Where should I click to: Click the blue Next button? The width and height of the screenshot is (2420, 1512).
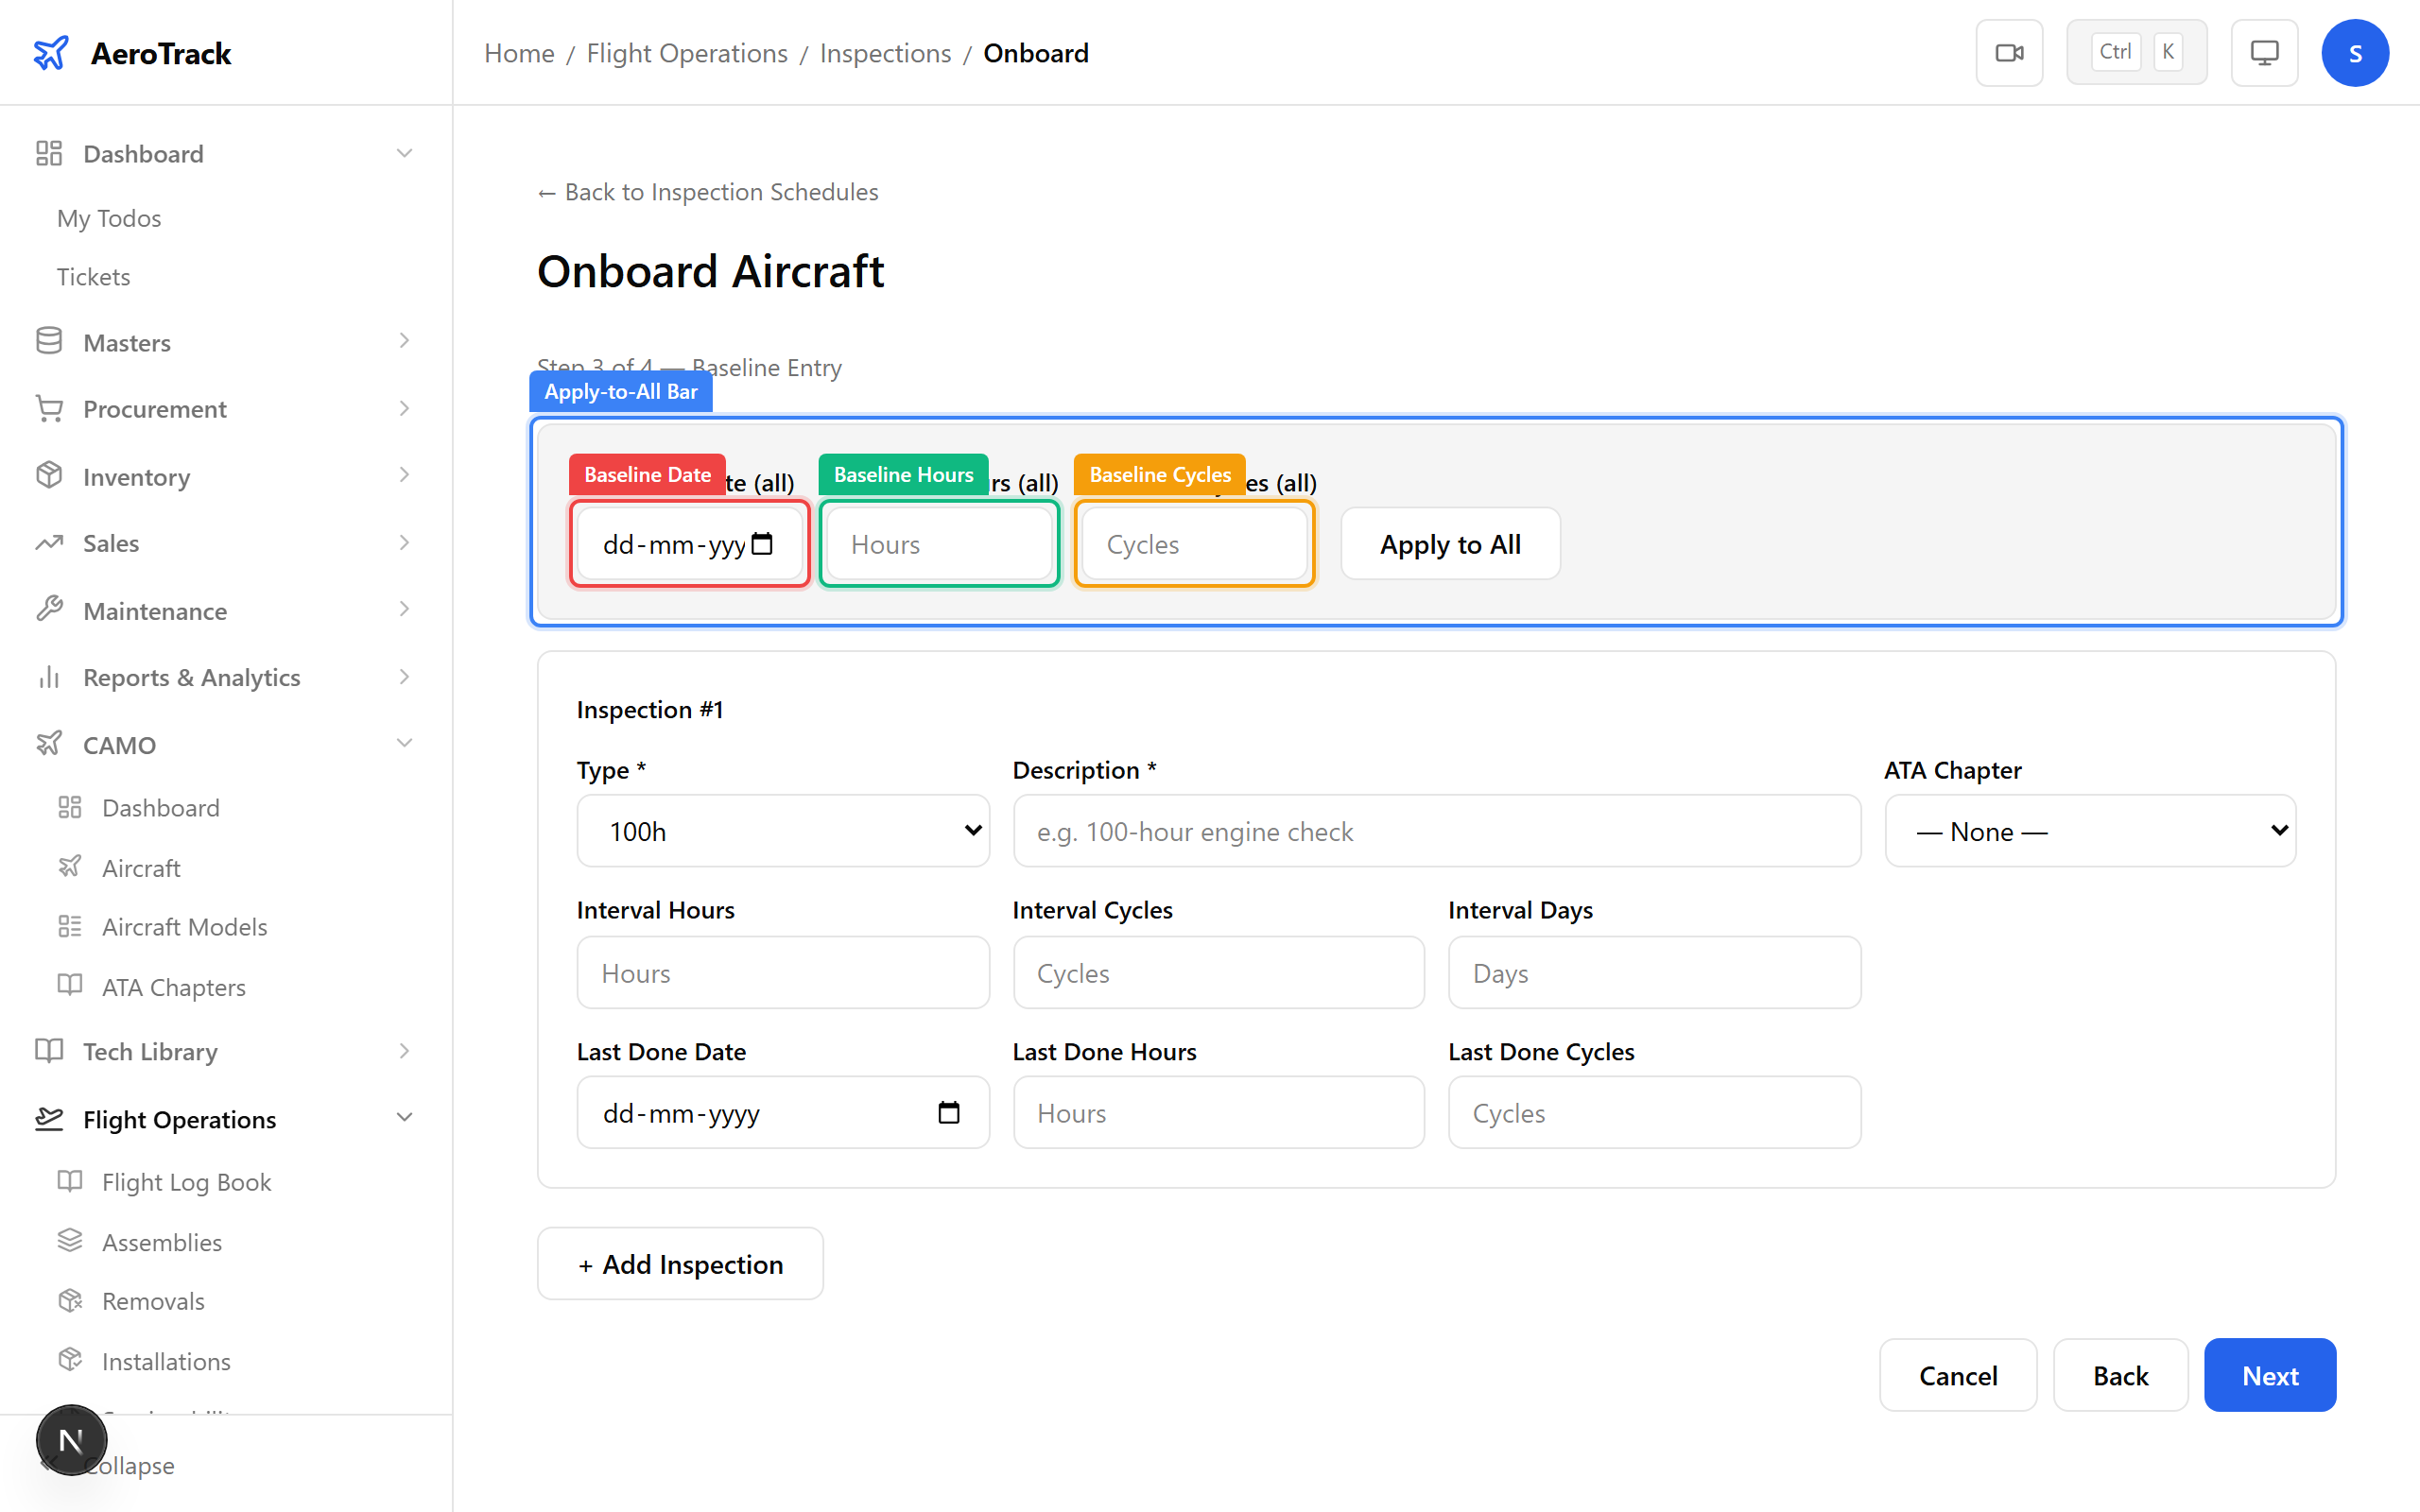pyautogui.click(x=2269, y=1375)
